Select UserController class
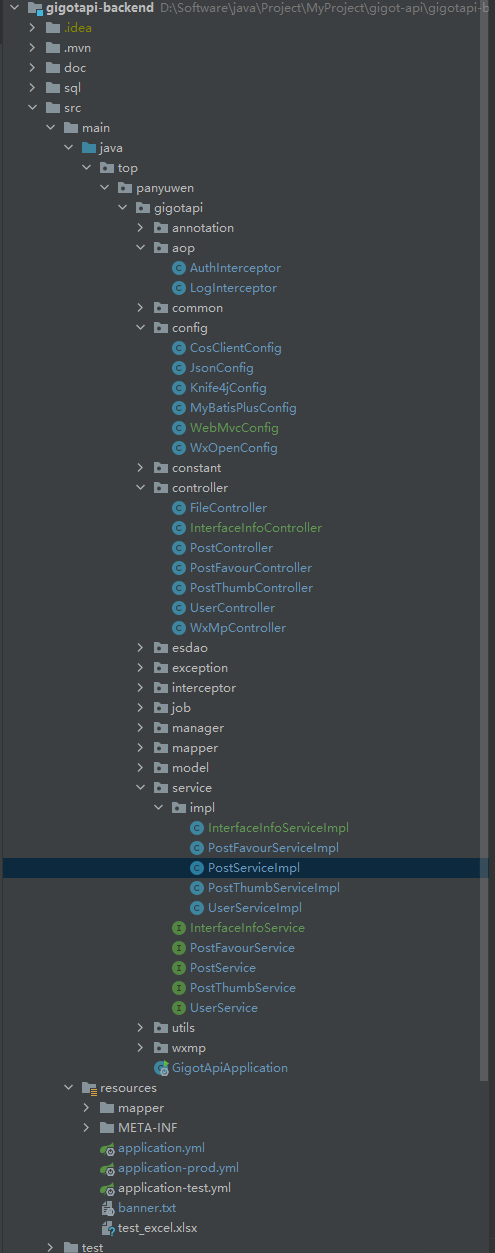The height and width of the screenshot is (1253, 495). coord(232,608)
